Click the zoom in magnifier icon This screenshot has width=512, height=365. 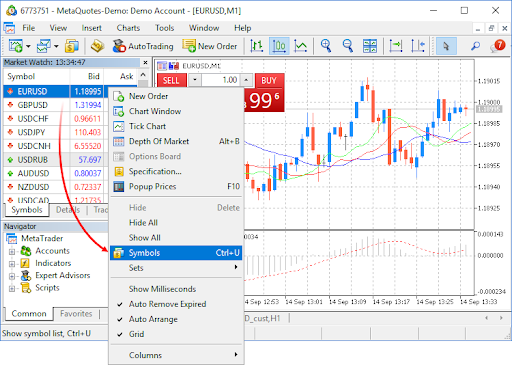pyautogui.click(x=326, y=46)
